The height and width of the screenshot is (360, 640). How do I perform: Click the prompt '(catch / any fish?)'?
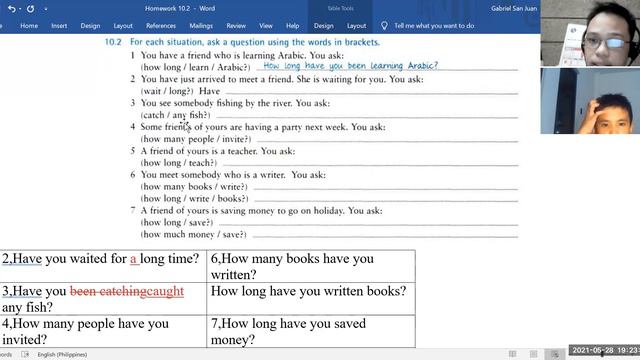click(176, 115)
